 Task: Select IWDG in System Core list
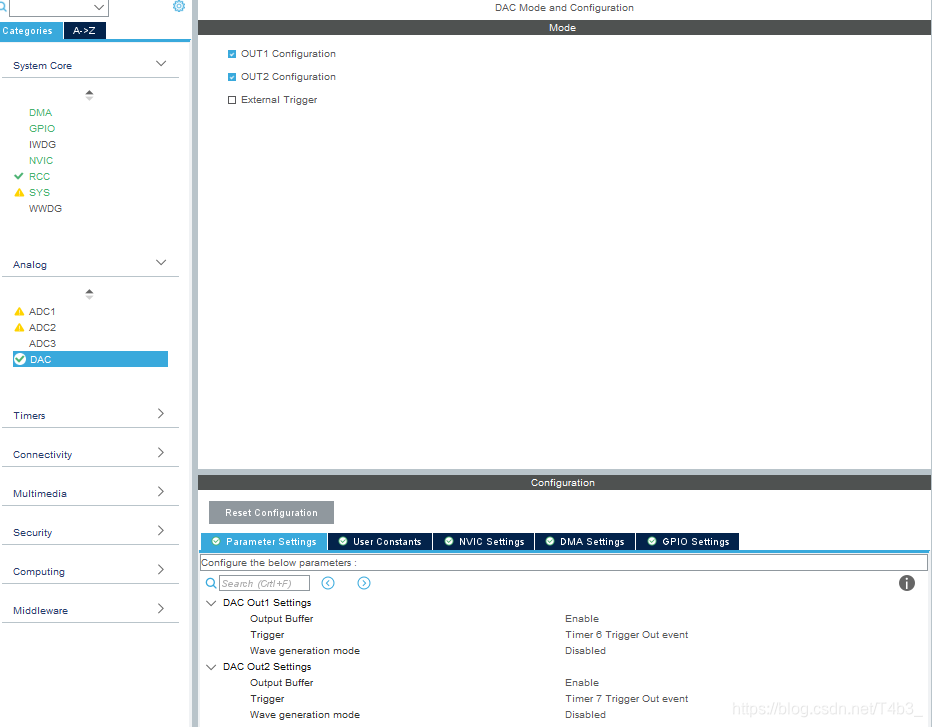click(x=42, y=144)
